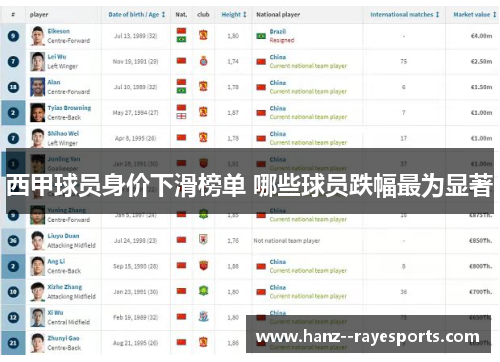Click the China flag in Lei Wu's Nat. column
Screen dimensions: 500x362
click(x=181, y=61)
